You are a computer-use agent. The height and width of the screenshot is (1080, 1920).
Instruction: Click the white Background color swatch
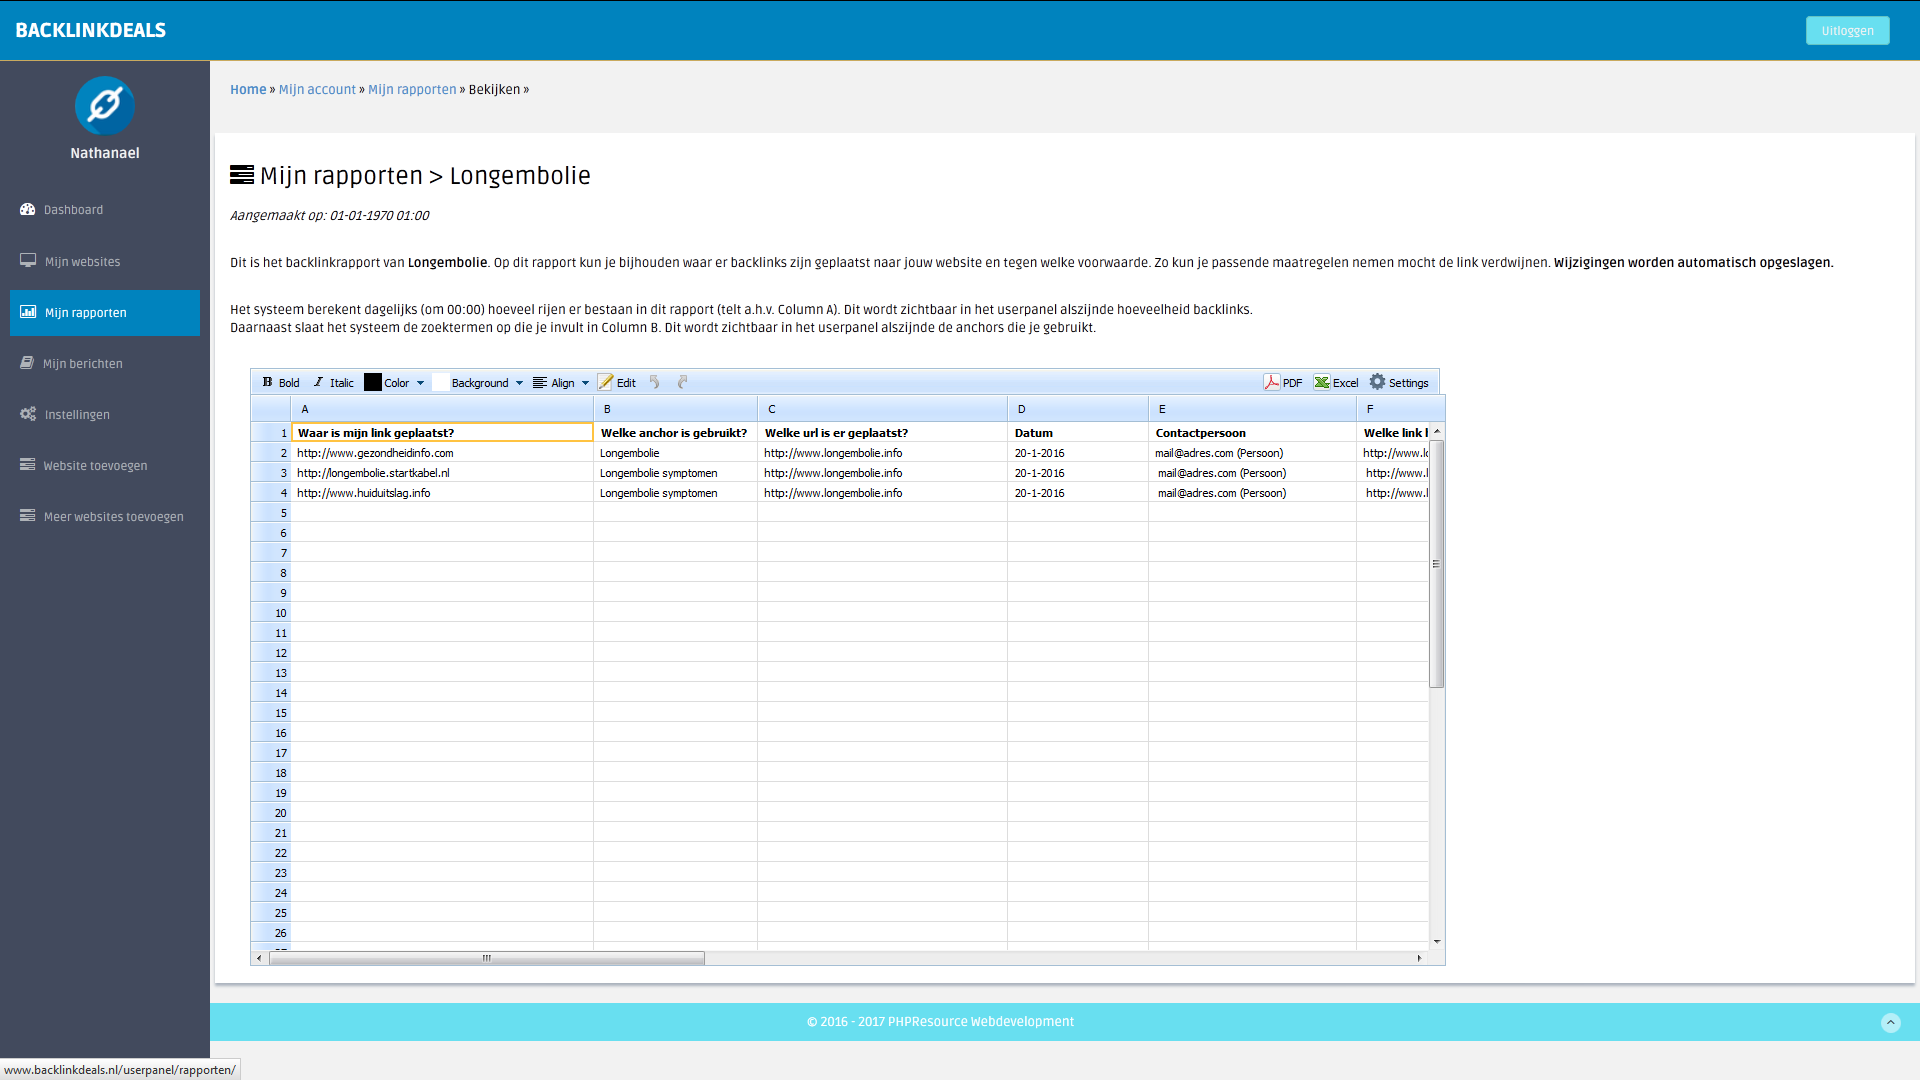(x=440, y=382)
